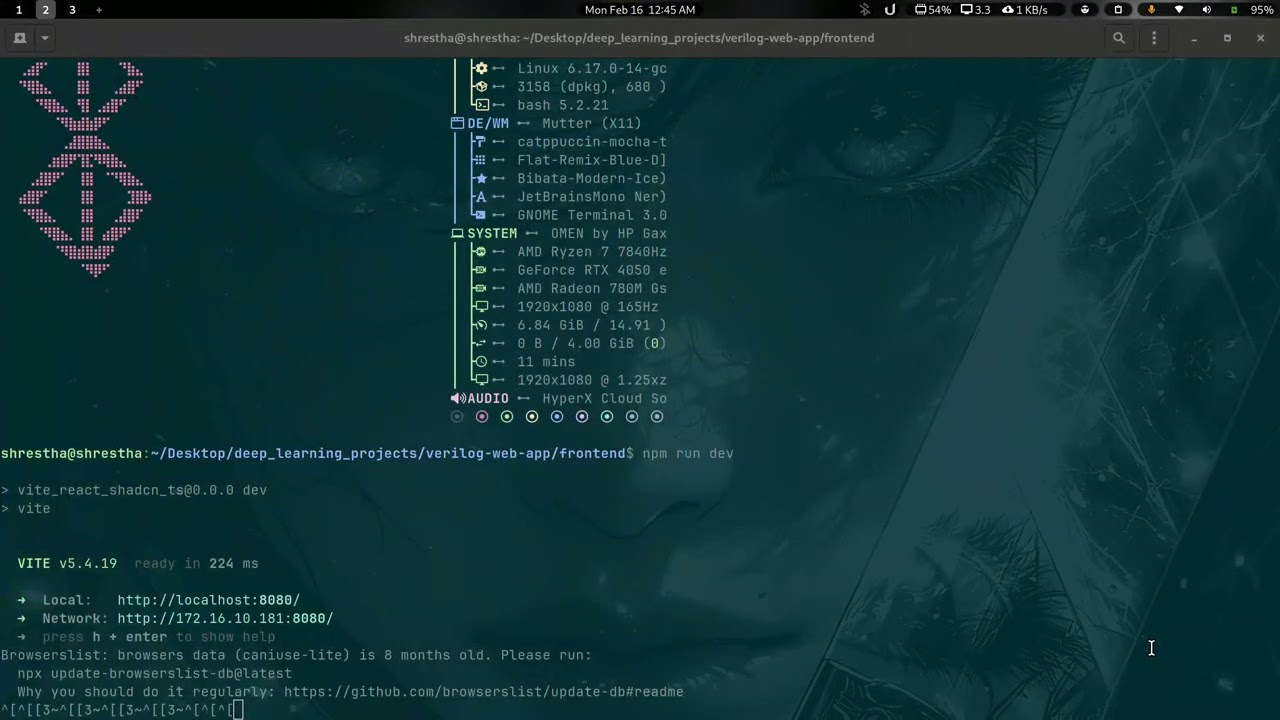Click the orange microphone indicator
Viewport: 1280px width, 720px height.
1151,10
